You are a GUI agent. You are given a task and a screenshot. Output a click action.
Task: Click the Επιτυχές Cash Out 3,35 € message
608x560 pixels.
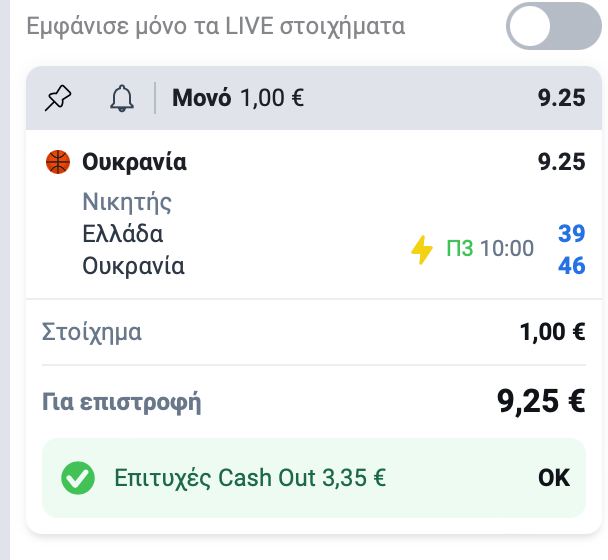tap(250, 478)
